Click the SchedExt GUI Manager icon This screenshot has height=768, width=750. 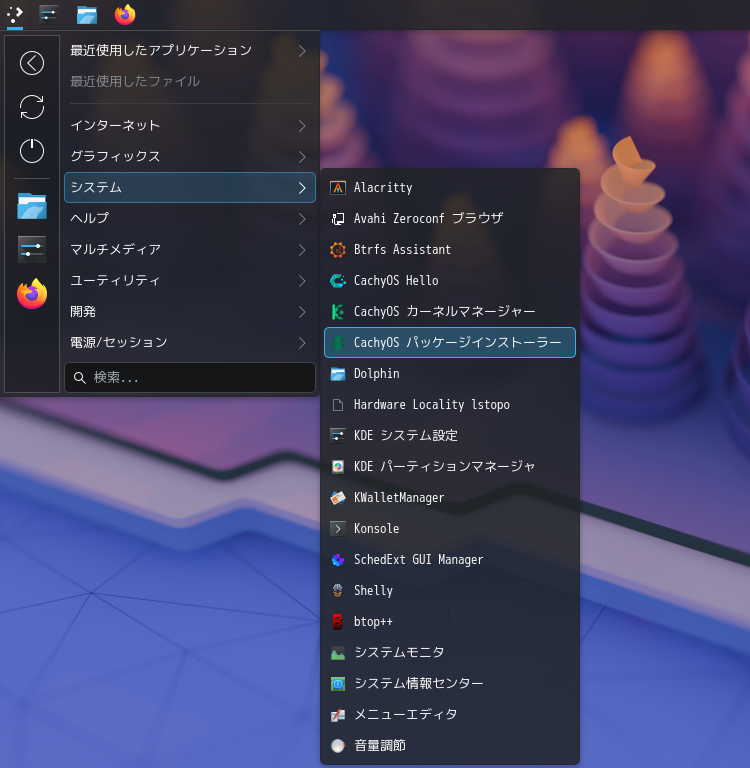(338, 559)
